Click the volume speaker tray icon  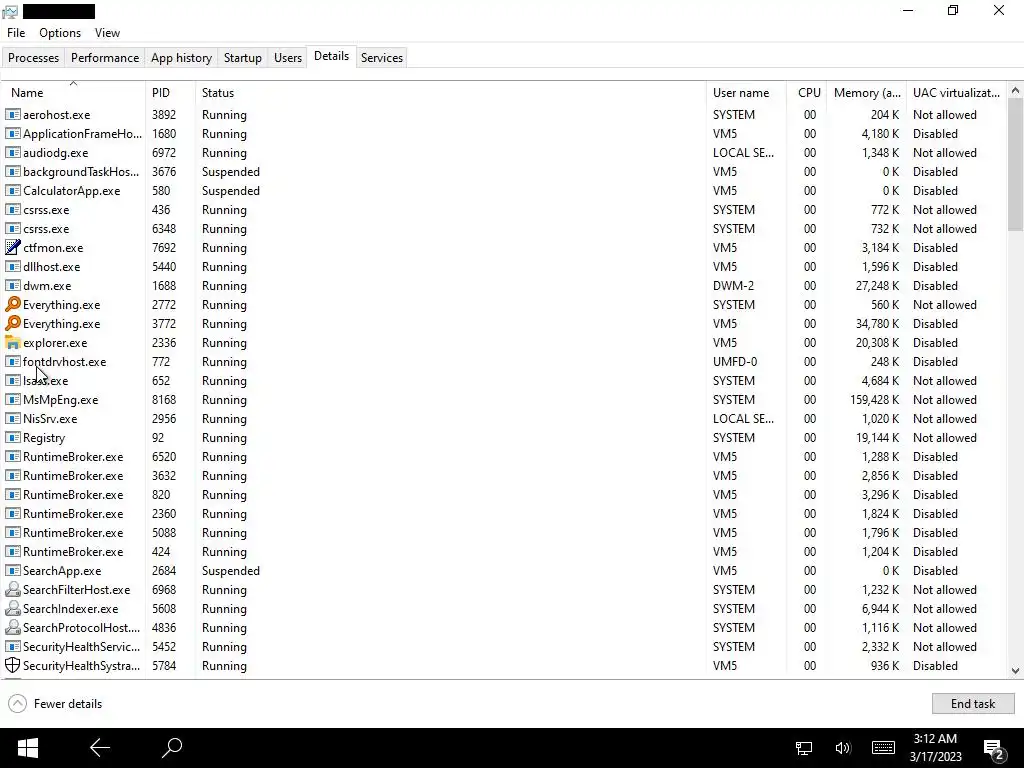click(843, 748)
